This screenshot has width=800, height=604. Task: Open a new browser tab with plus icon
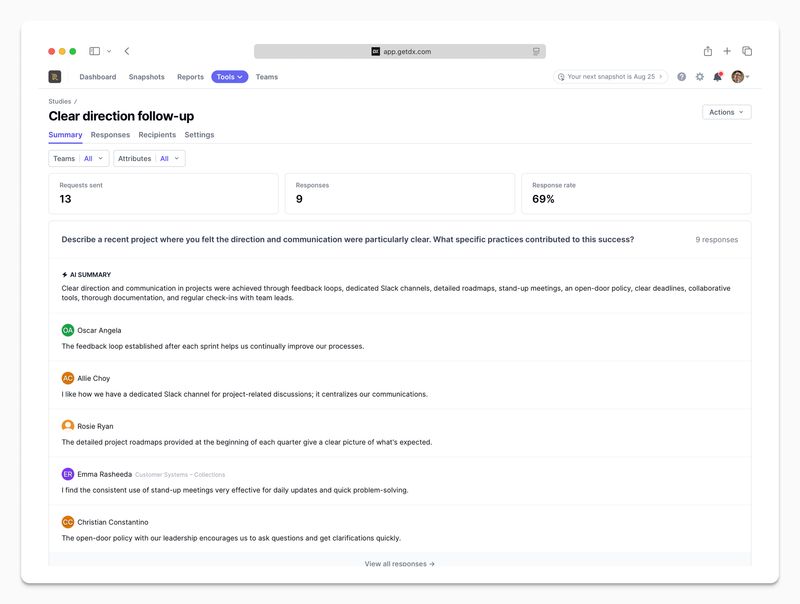coord(727,51)
